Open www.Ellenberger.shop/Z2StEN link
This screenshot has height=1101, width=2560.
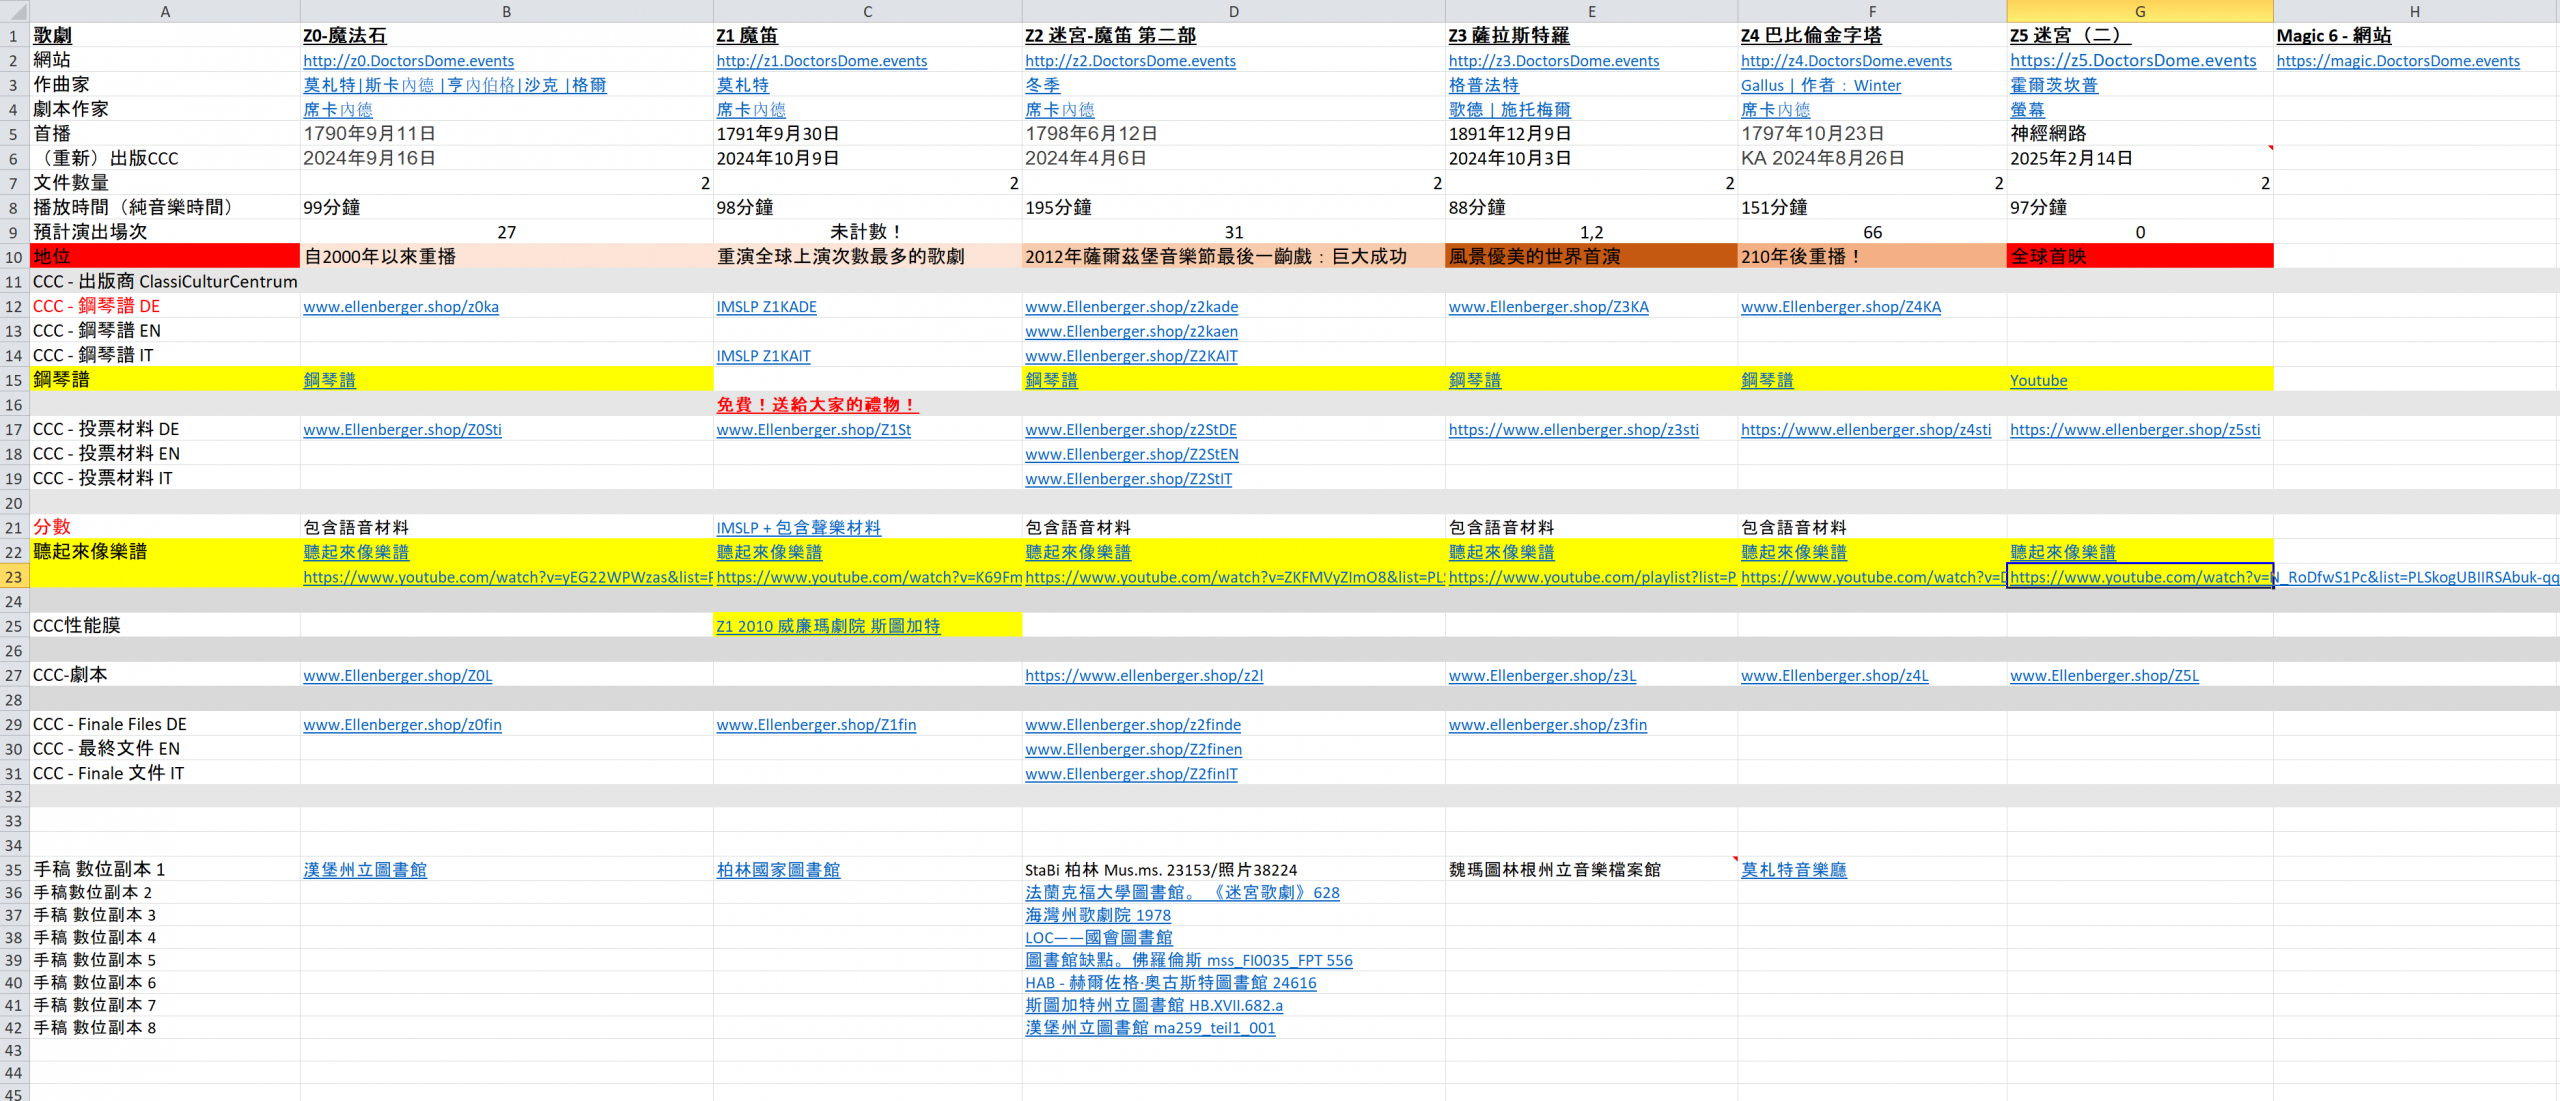click(x=1131, y=454)
